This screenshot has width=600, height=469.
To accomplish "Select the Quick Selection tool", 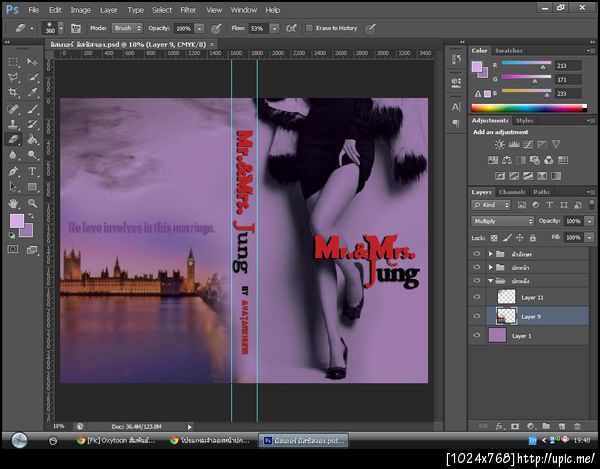I will (x=33, y=78).
